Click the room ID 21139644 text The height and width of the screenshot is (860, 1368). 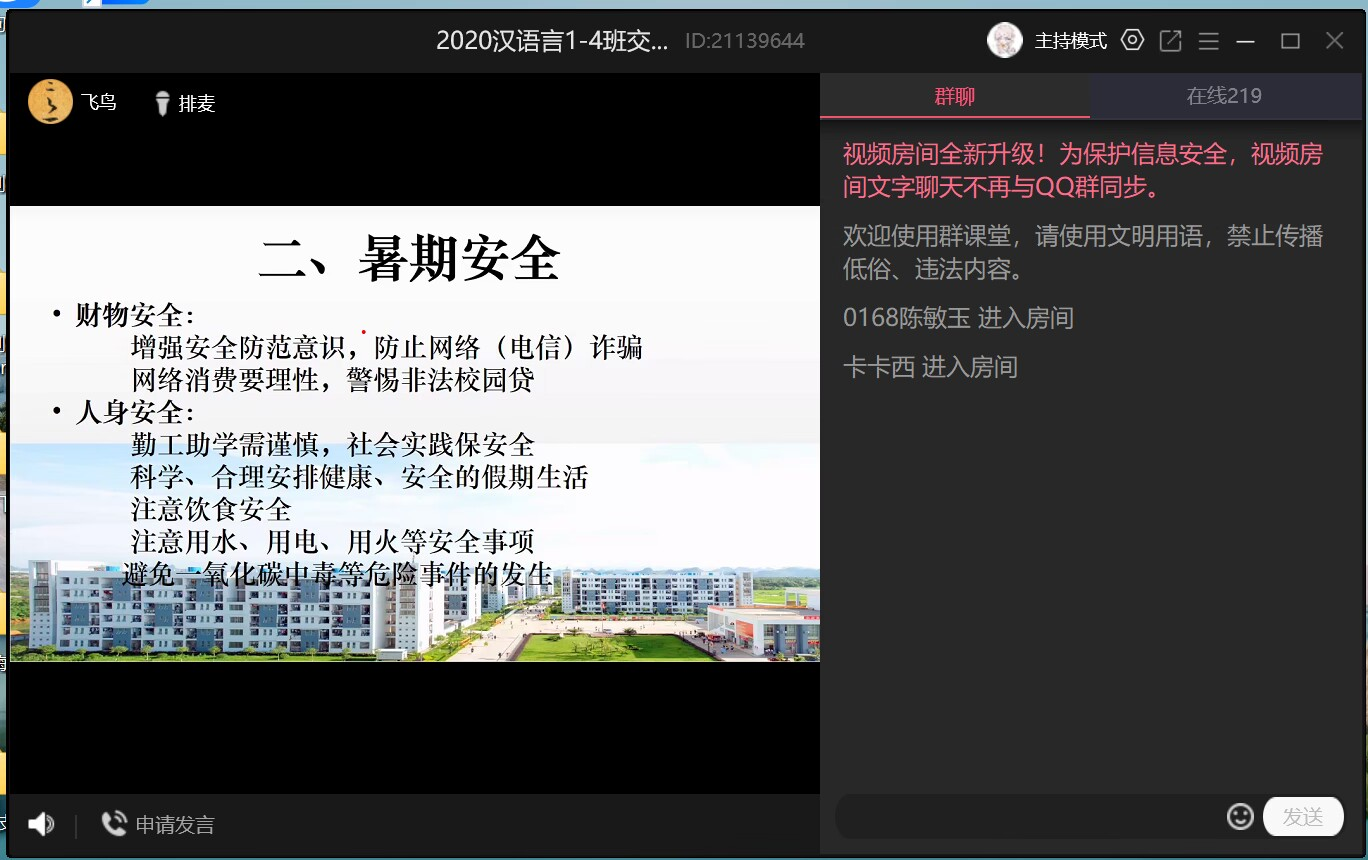745,41
